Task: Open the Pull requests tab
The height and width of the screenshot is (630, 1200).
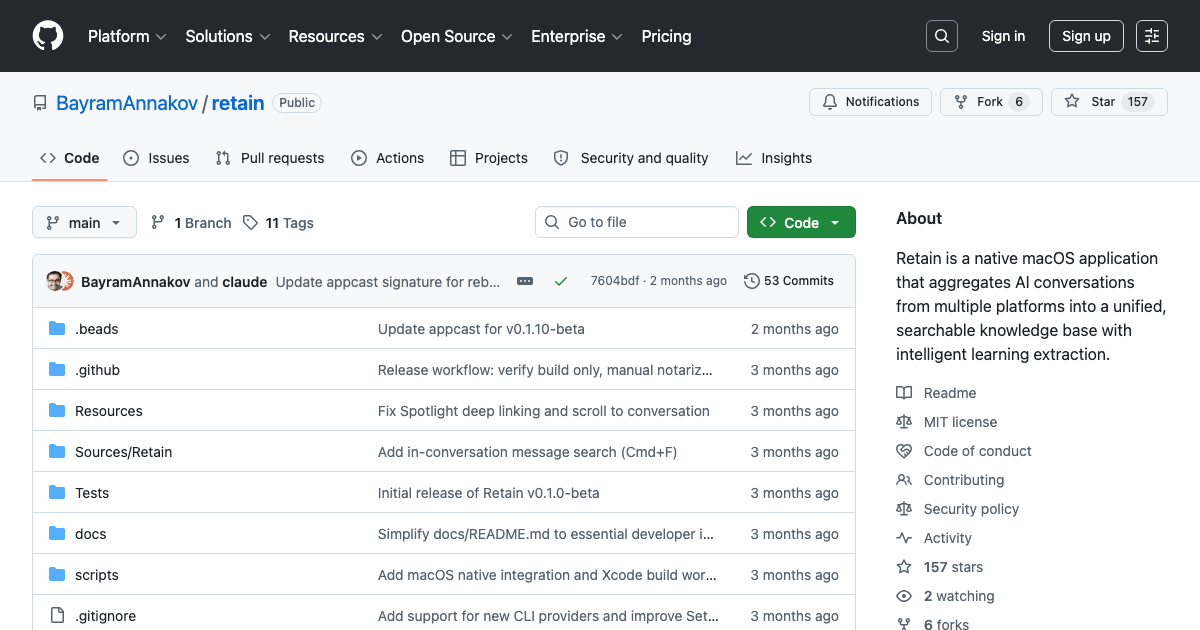Action: [x=270, y=158]
